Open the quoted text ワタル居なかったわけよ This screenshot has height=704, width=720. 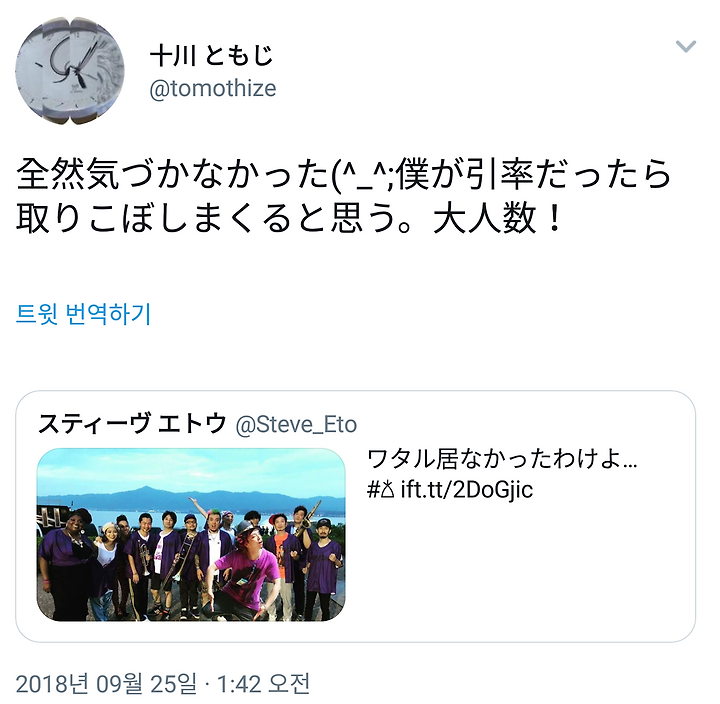(x=502, y=459)
